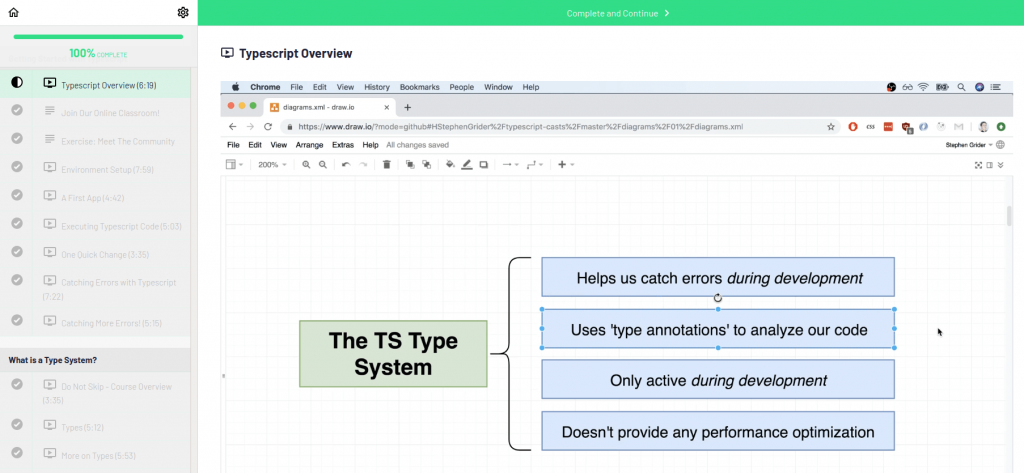This screenshot has width=1024, height=473.
Task: Open Chrome's People menu
Action: click(461, 87)
